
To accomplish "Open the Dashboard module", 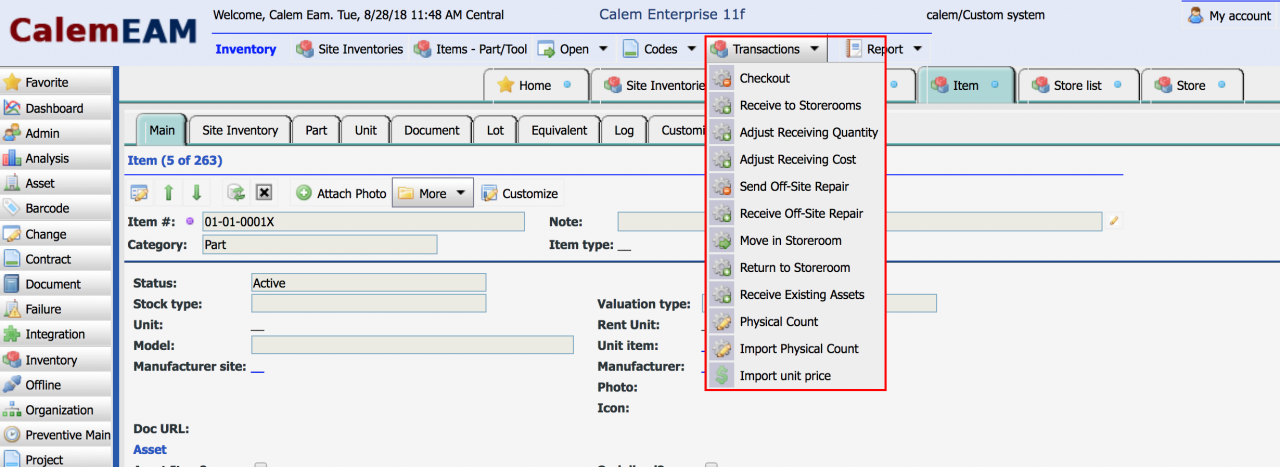I will (56, 108).
